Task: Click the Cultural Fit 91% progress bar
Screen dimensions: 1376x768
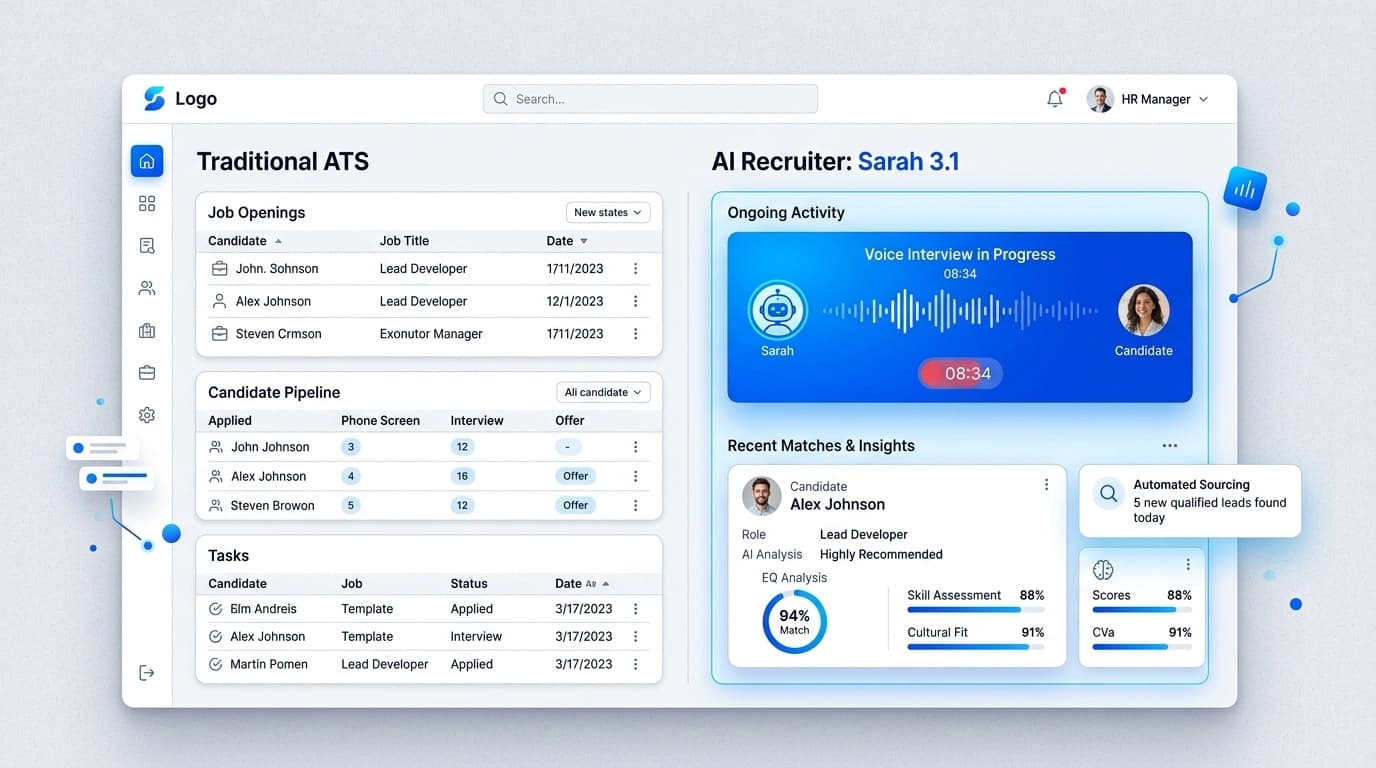Action: (975, 646)
